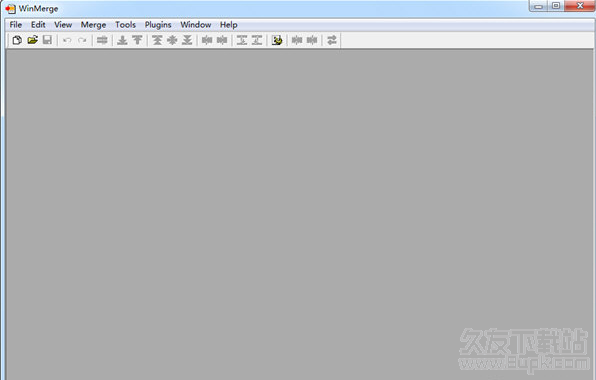
Task: Open the Merge menu
Action: pyautogui.click(x=94, y=25)
